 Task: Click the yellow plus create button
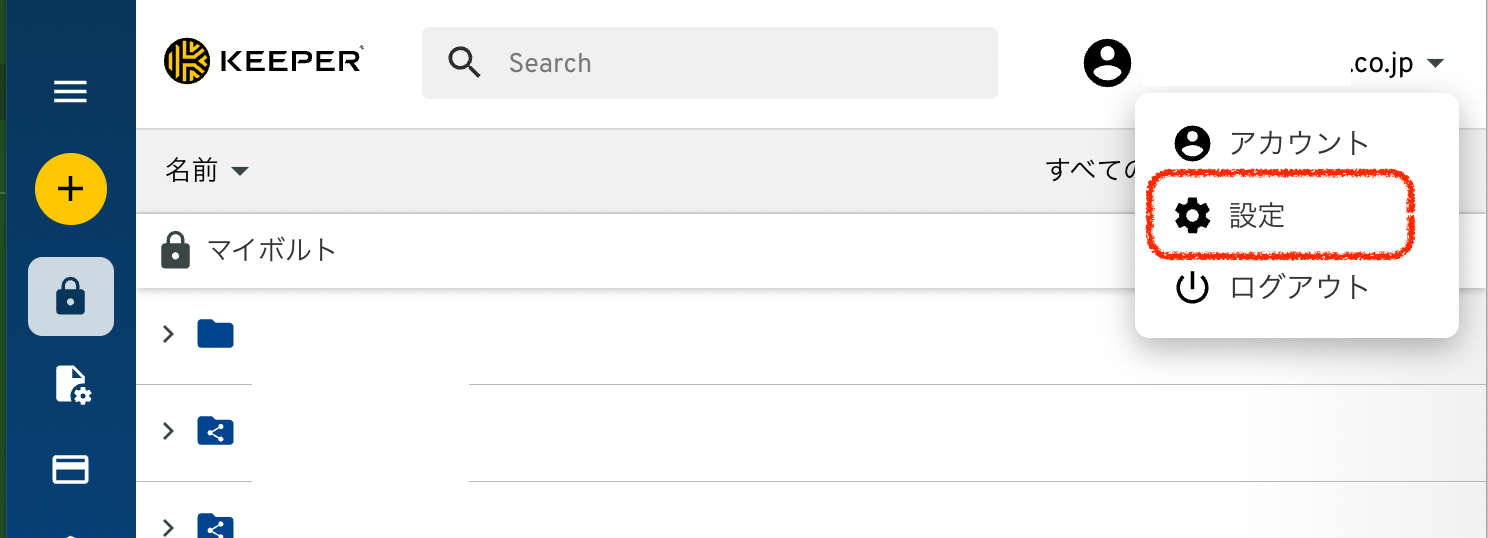click(x=71, y=189)
